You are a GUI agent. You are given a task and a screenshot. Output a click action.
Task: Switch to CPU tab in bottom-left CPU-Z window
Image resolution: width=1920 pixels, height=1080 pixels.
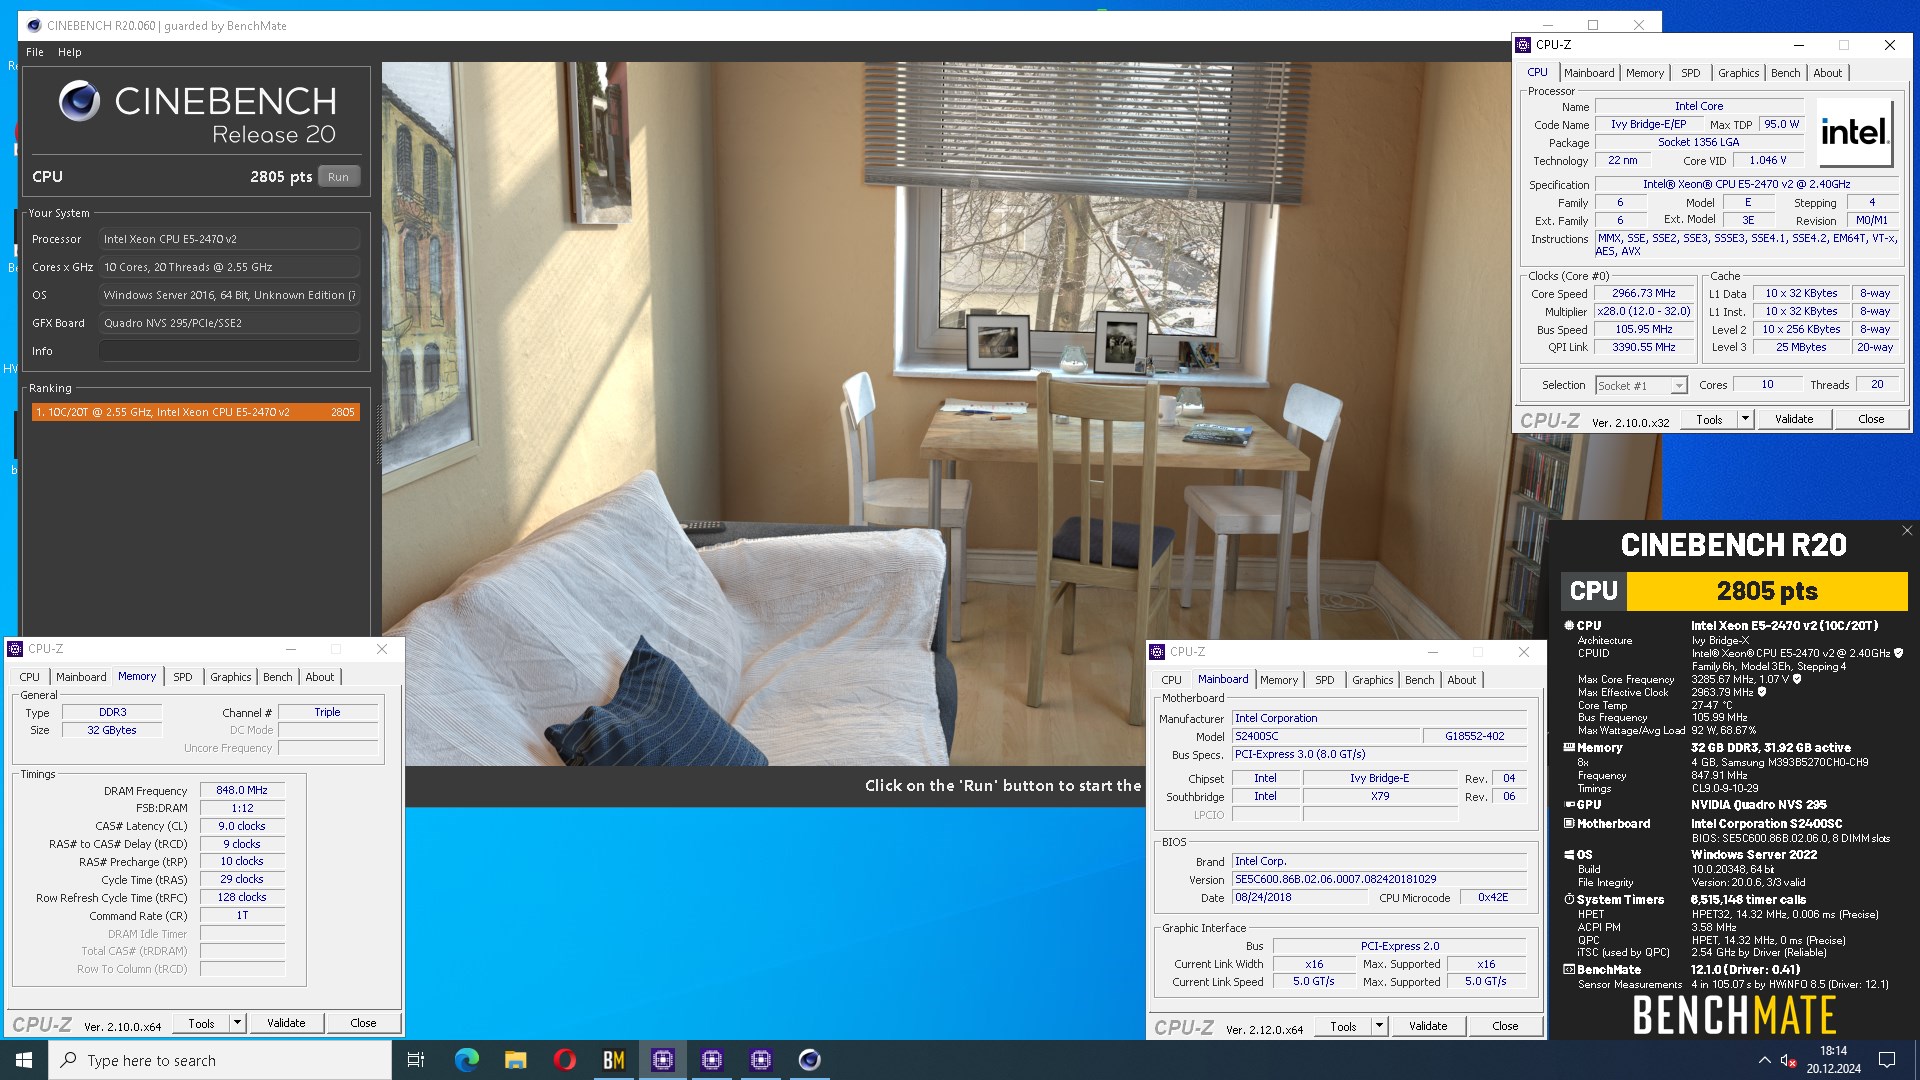coord(30,677)
